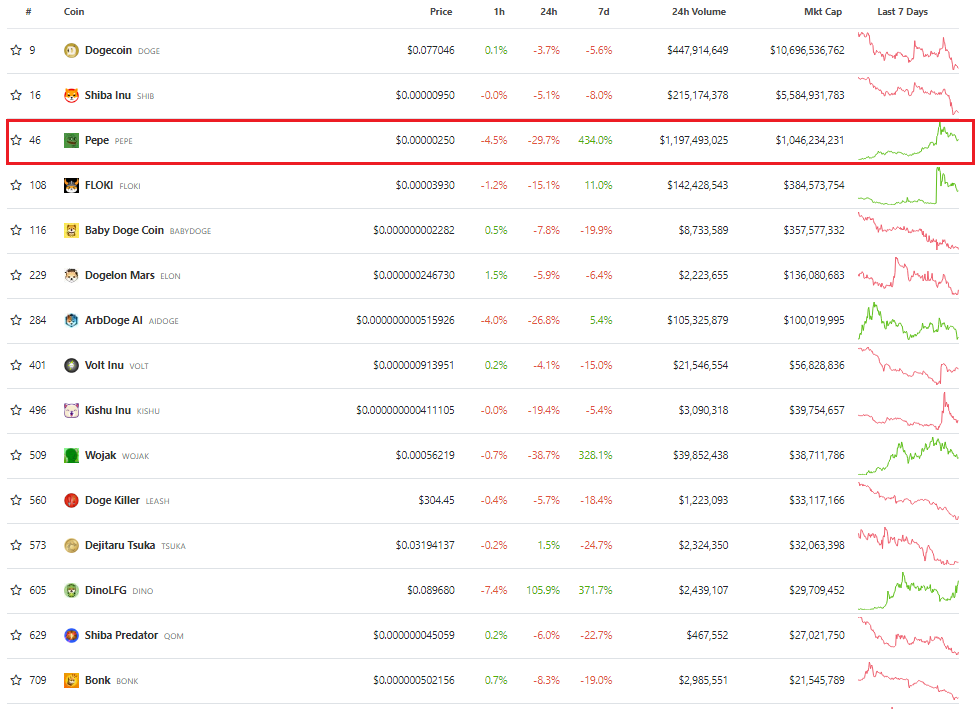The image size is (978, 709).
Task: Click the Volt Inu logo
Action: tap(72, 365)
